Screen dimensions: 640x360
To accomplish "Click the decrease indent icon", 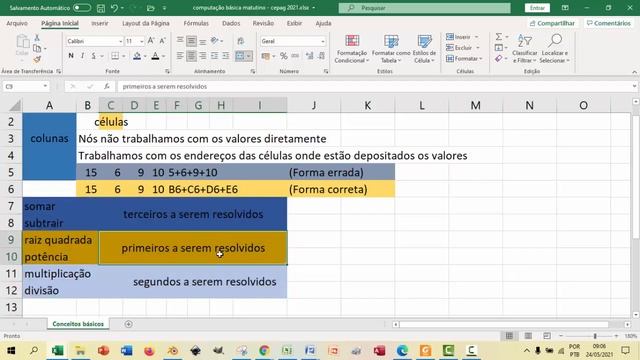I will click(214, 56).
